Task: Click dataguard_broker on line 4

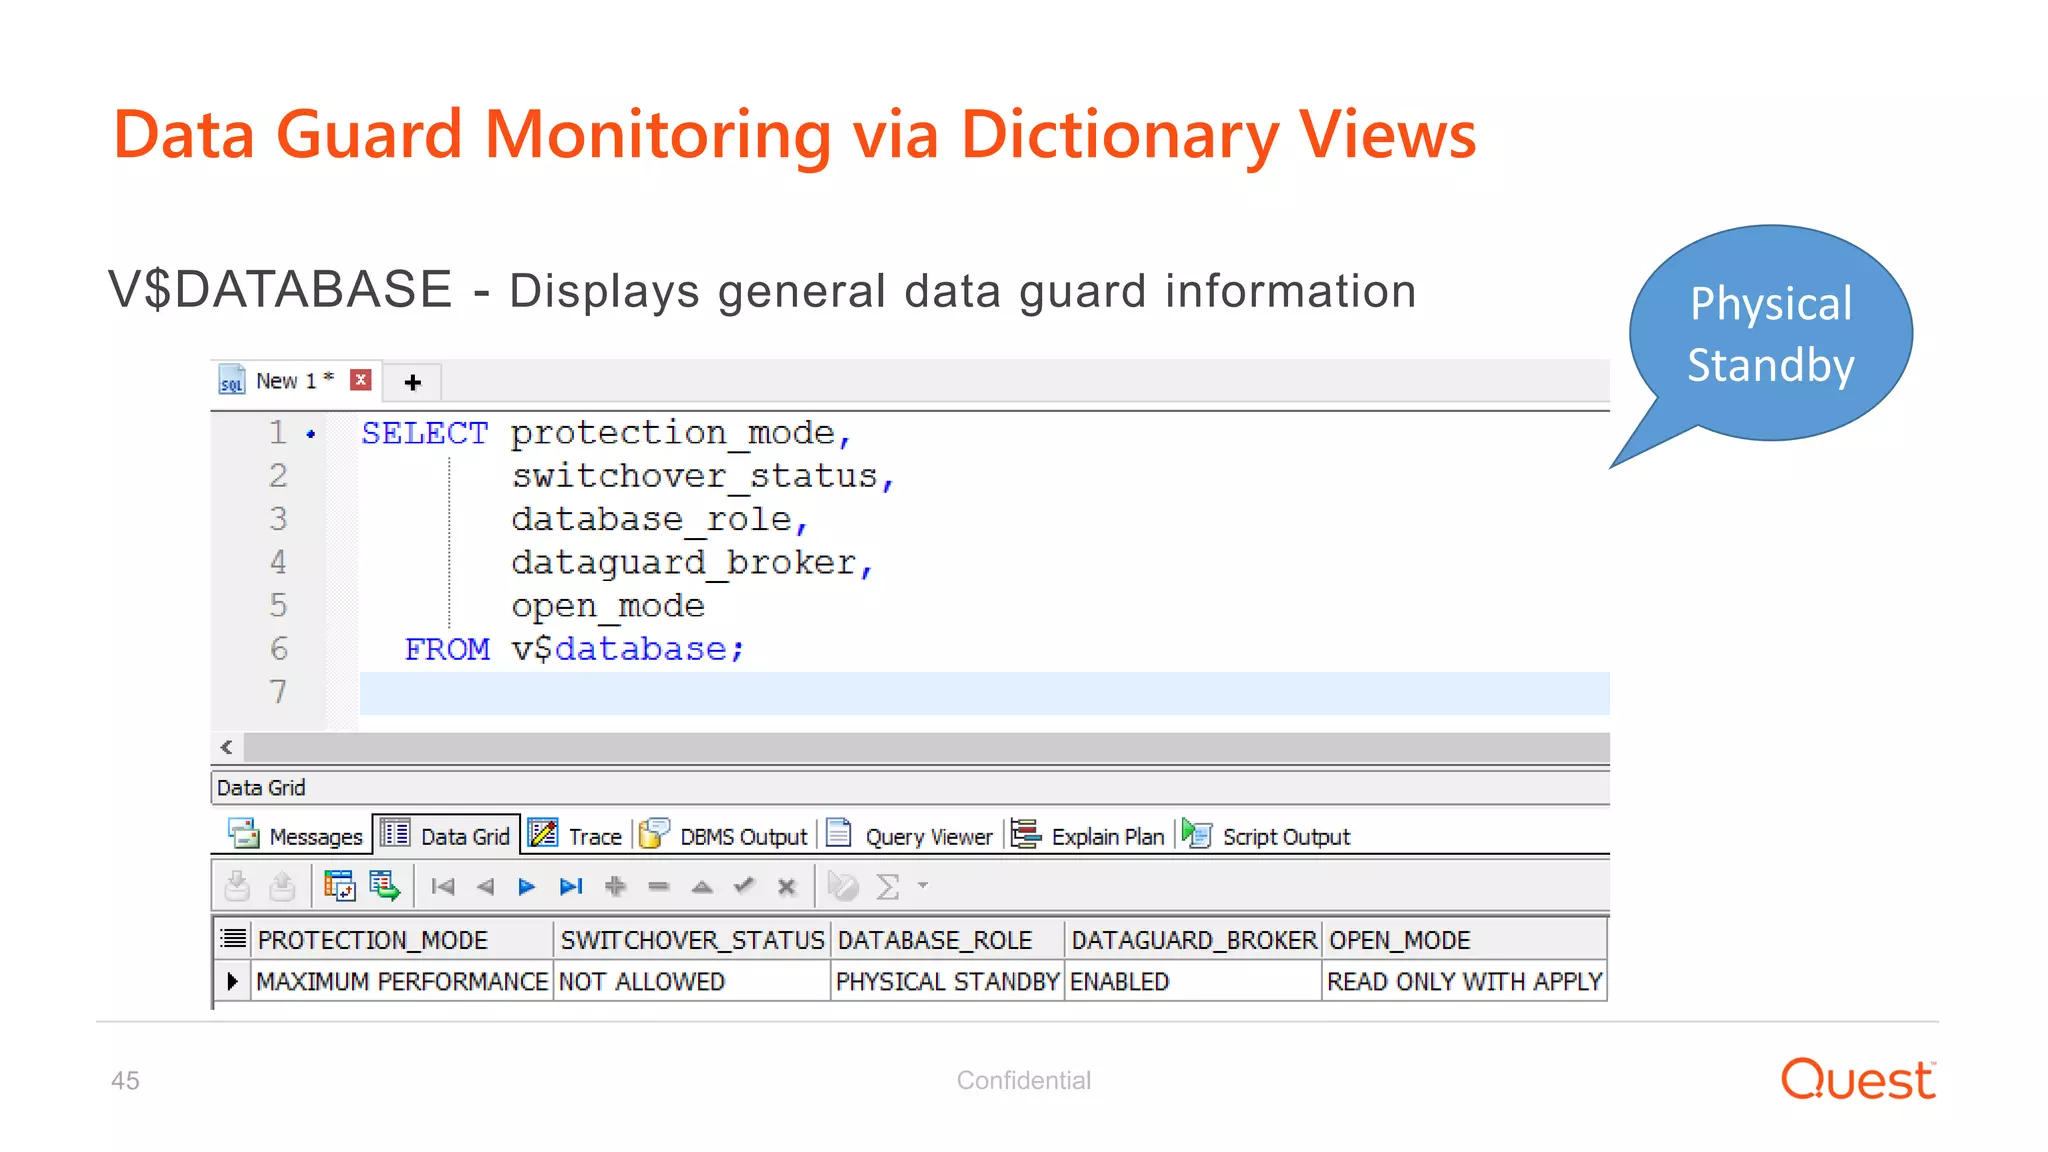Action: click(x=684, y=563)
